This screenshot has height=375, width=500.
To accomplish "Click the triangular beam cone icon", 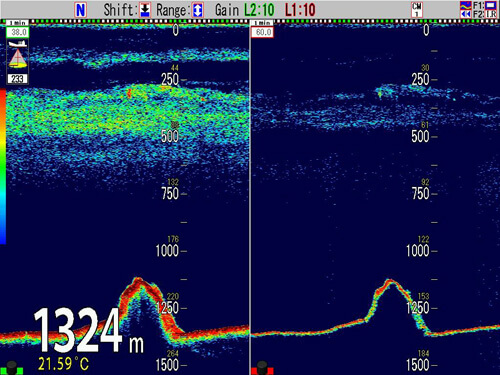I will point(18,59).
